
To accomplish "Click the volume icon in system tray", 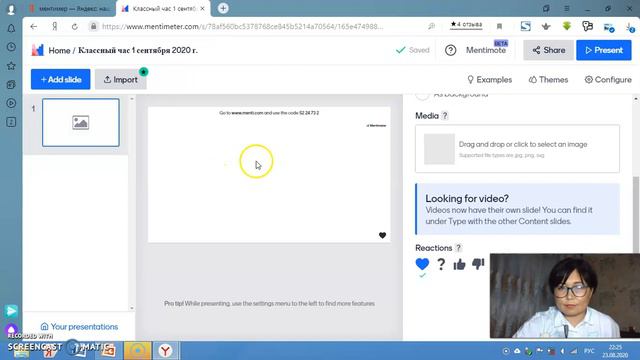I will [562, 351].
